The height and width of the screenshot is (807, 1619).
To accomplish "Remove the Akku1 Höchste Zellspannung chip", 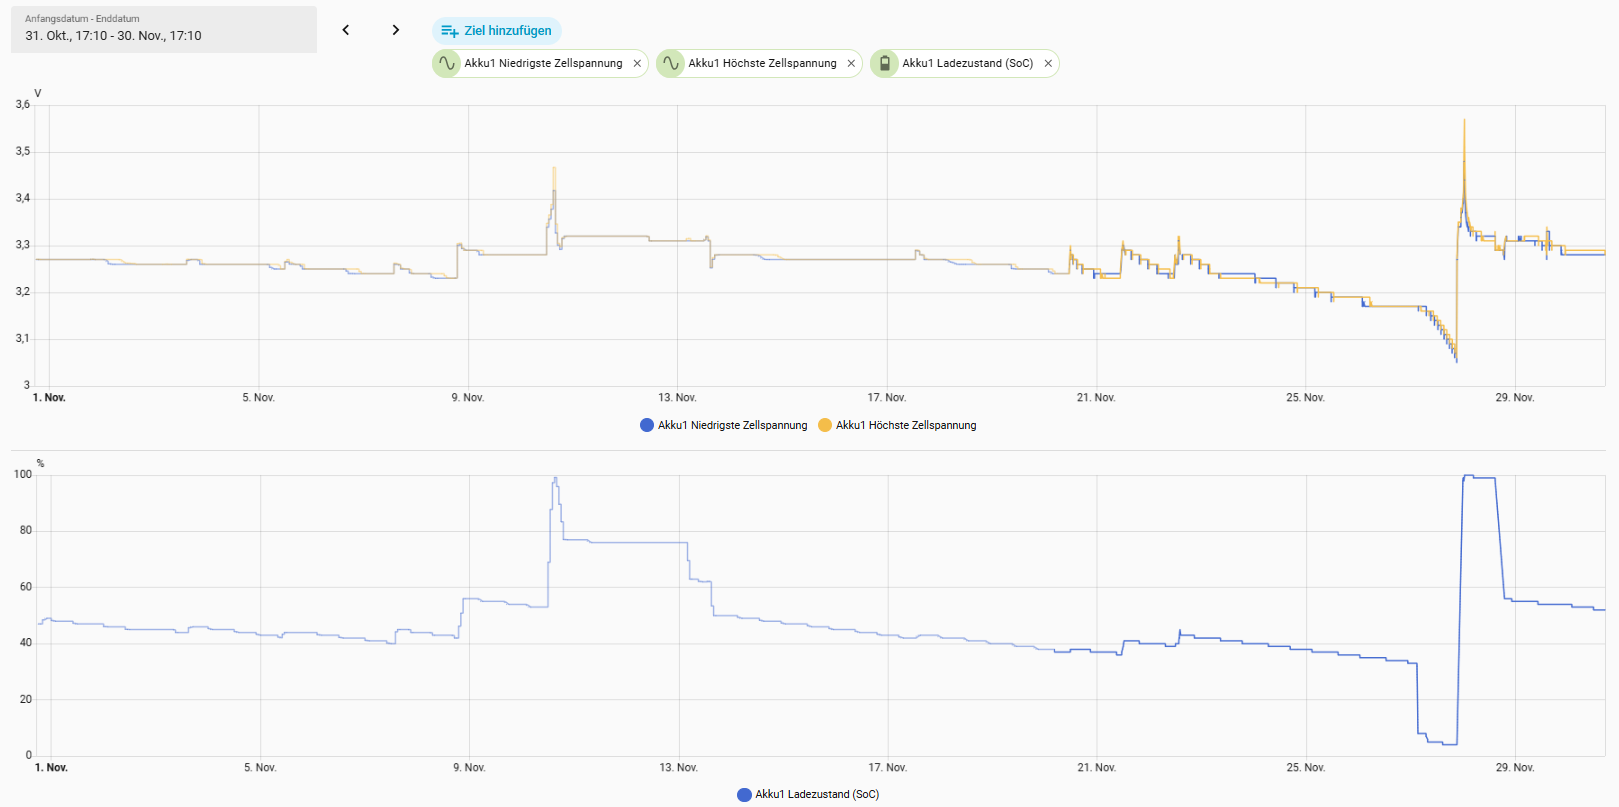I will tap(851, 63).
